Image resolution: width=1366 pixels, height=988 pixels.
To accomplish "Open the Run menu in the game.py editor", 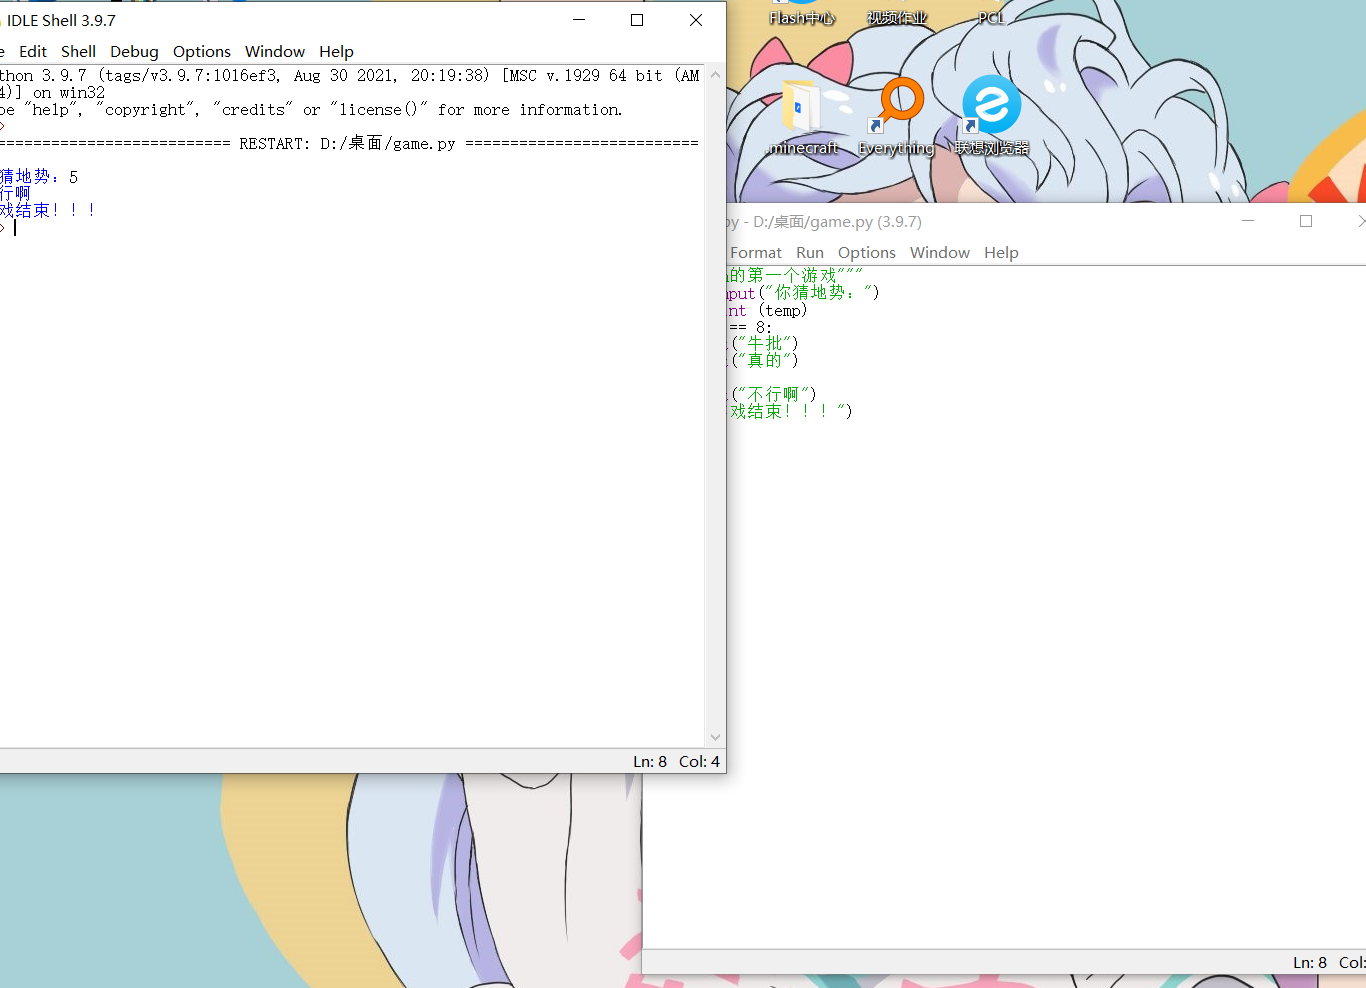I will 810,253.
